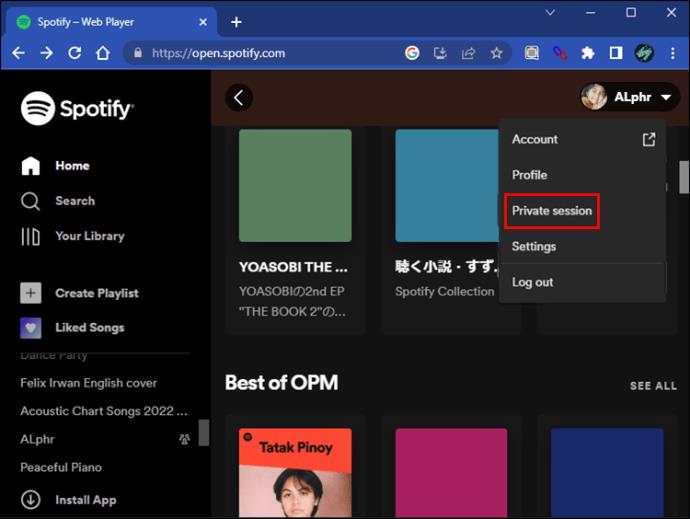The width and height of the screenshot is (690, 519).
Task: Click the main page vertical scrollbar
Action: point(684,177)
